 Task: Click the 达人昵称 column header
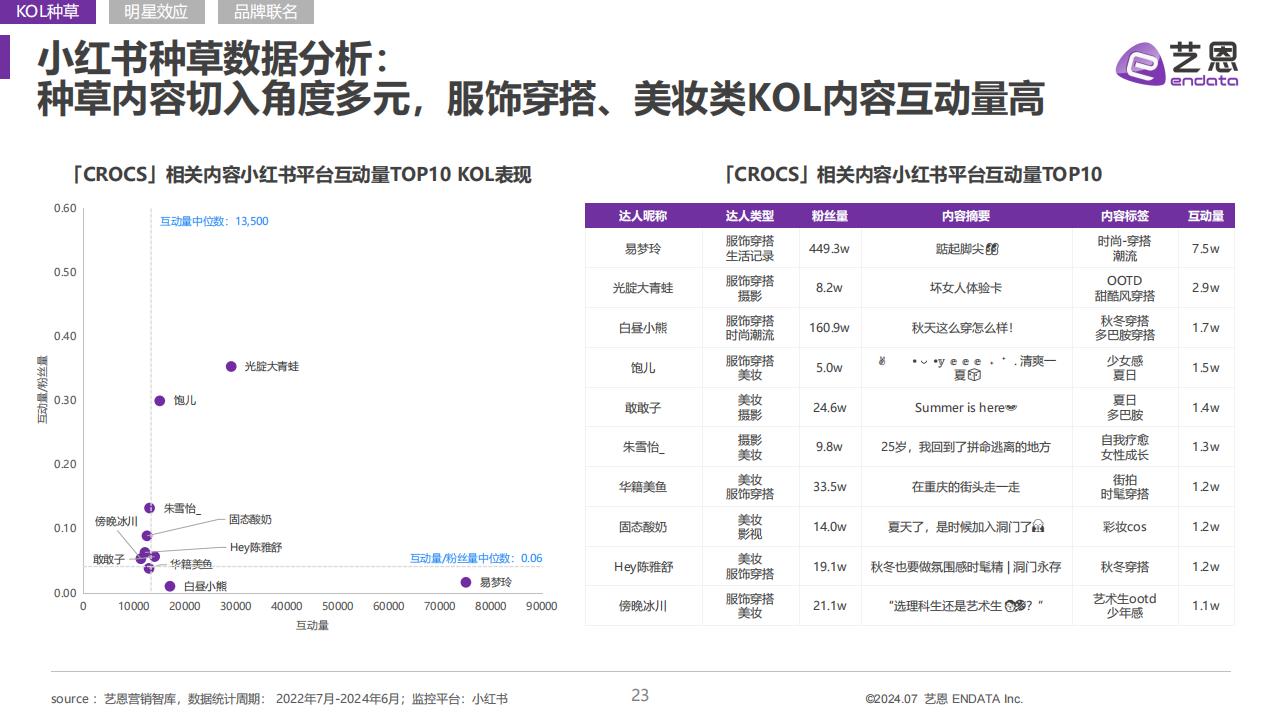pos(643,216)
